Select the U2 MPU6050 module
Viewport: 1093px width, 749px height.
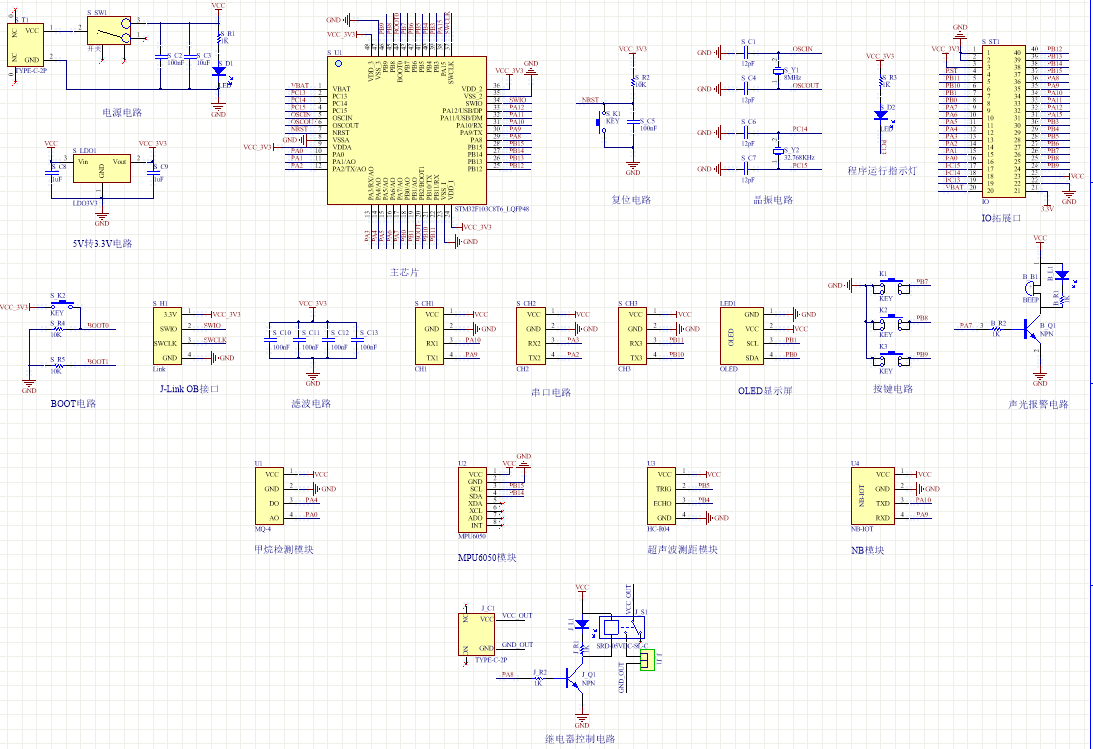[473, 500]
